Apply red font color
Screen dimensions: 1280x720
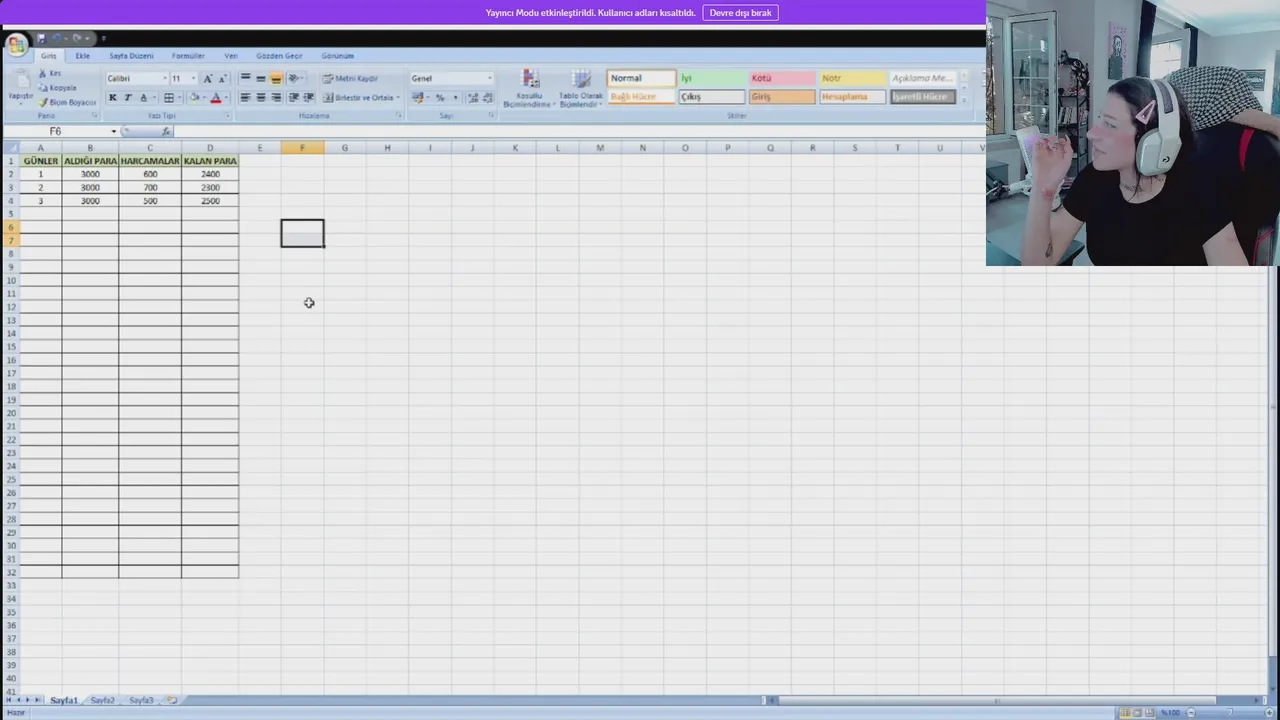click(x=216, y=98)
